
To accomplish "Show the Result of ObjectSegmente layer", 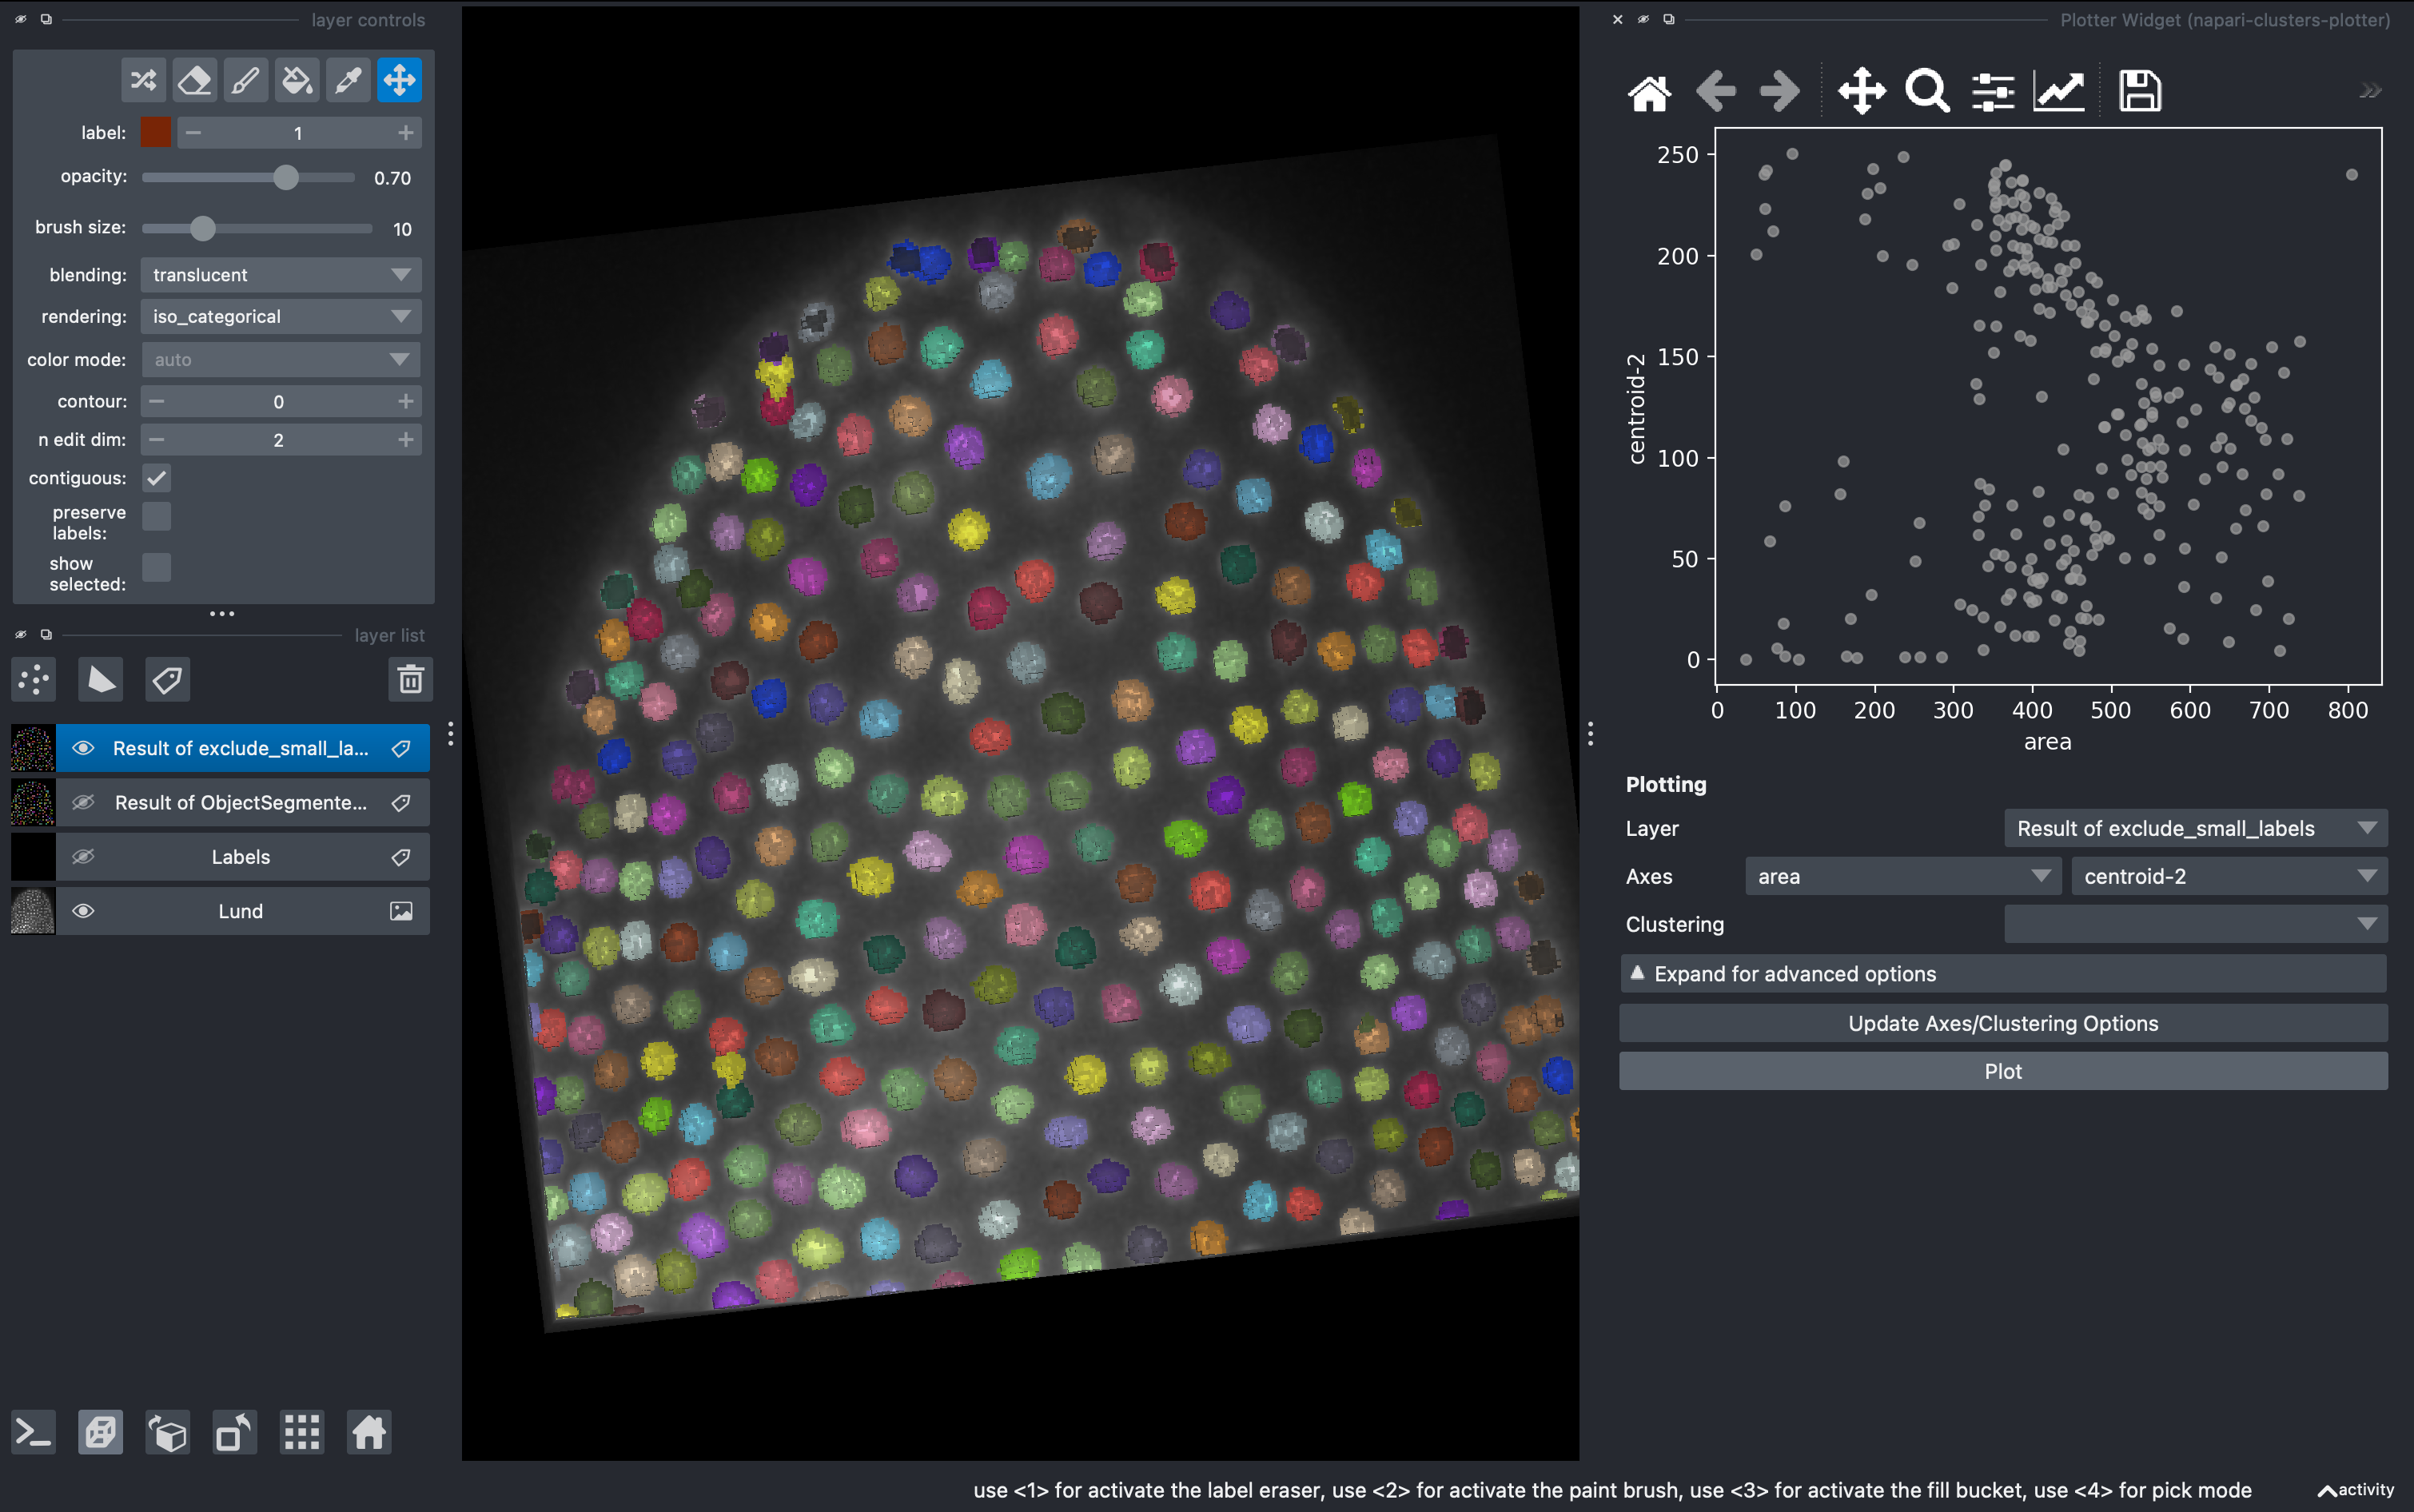I will pyautogui.click(x=84, y=801).
